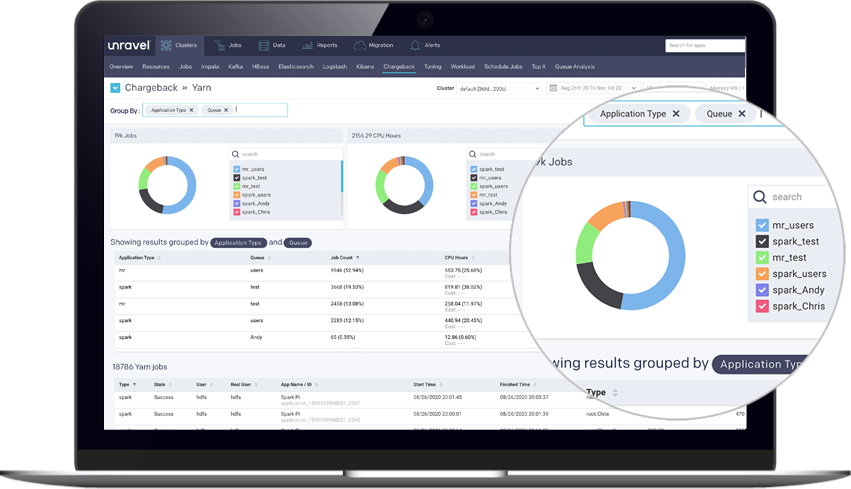The height and width of the screenshot is (489, 851).
Task: Click the blue scrollbar in the 19k Jobs legend
Action: (x=342, y=176)
